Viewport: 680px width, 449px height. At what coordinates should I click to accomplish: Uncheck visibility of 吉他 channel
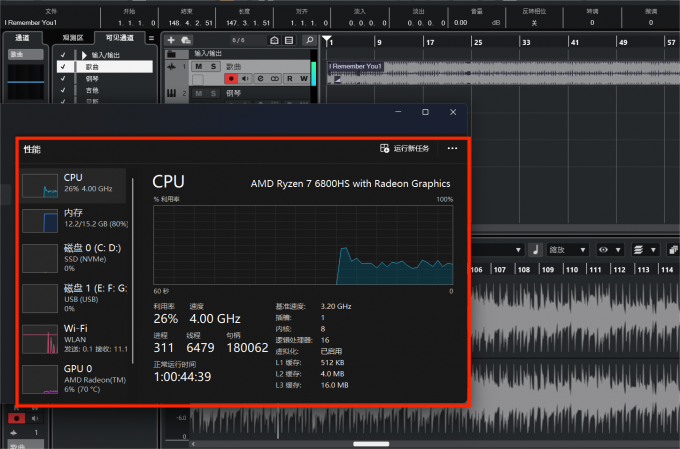63,90
